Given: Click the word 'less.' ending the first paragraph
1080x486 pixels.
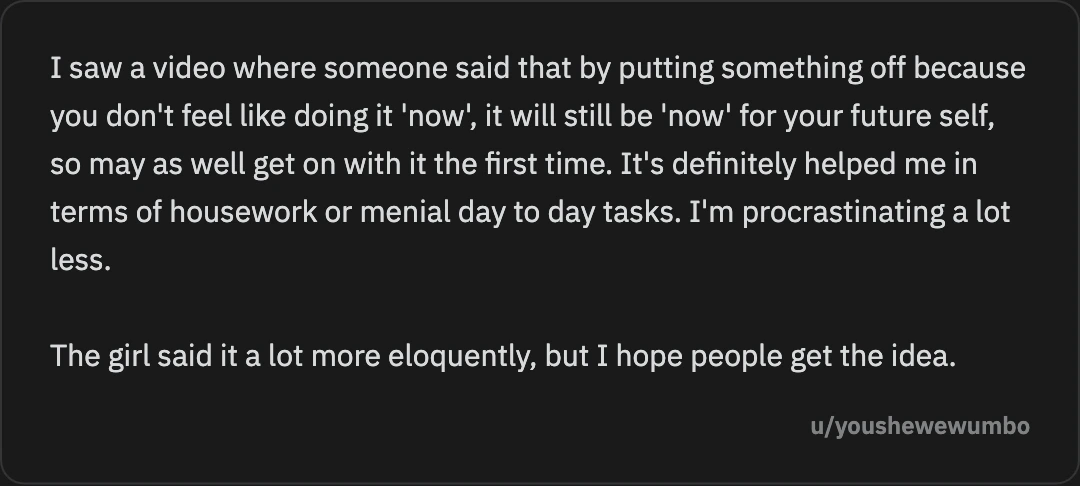Looking at the screenshot, I should pos(77,260).
